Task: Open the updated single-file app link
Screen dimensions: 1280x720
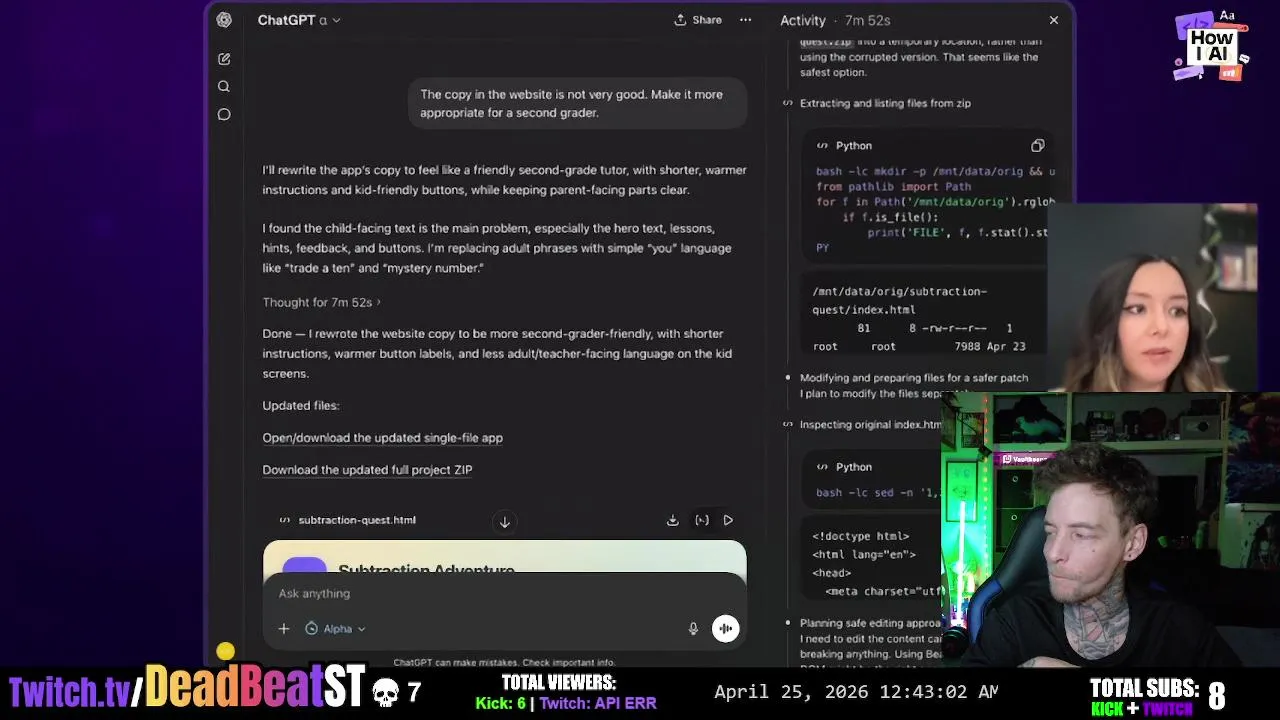Action: tap(382, 438)
